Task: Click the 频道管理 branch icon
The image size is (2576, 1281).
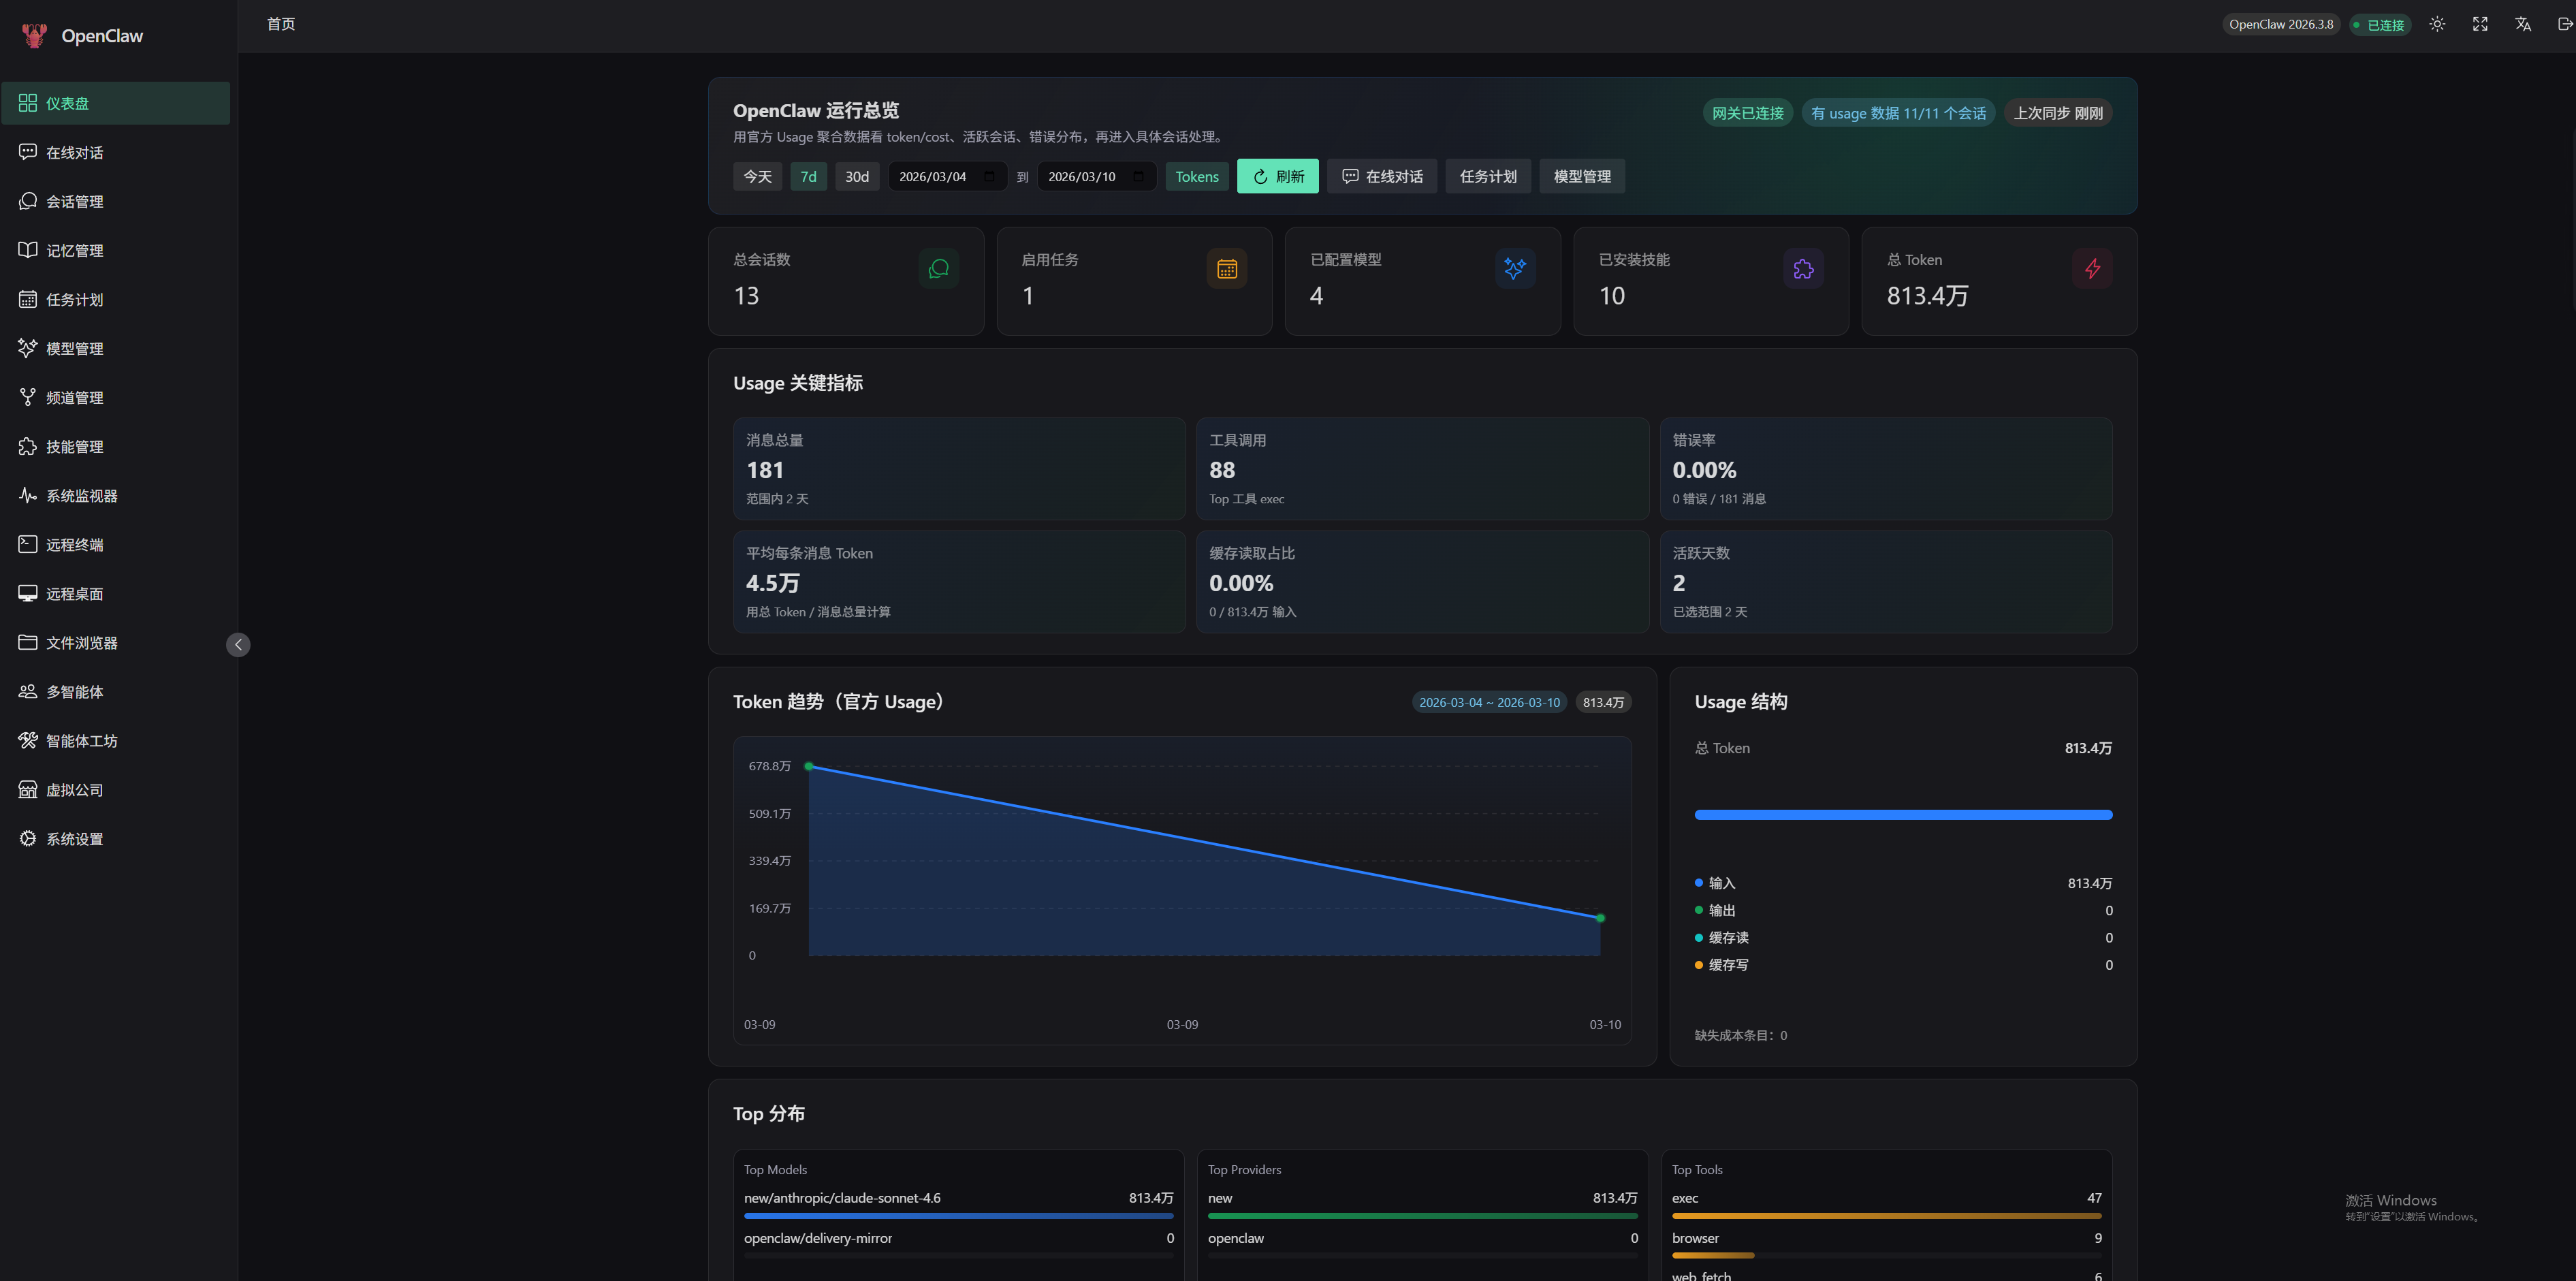Action: (28, 397)
